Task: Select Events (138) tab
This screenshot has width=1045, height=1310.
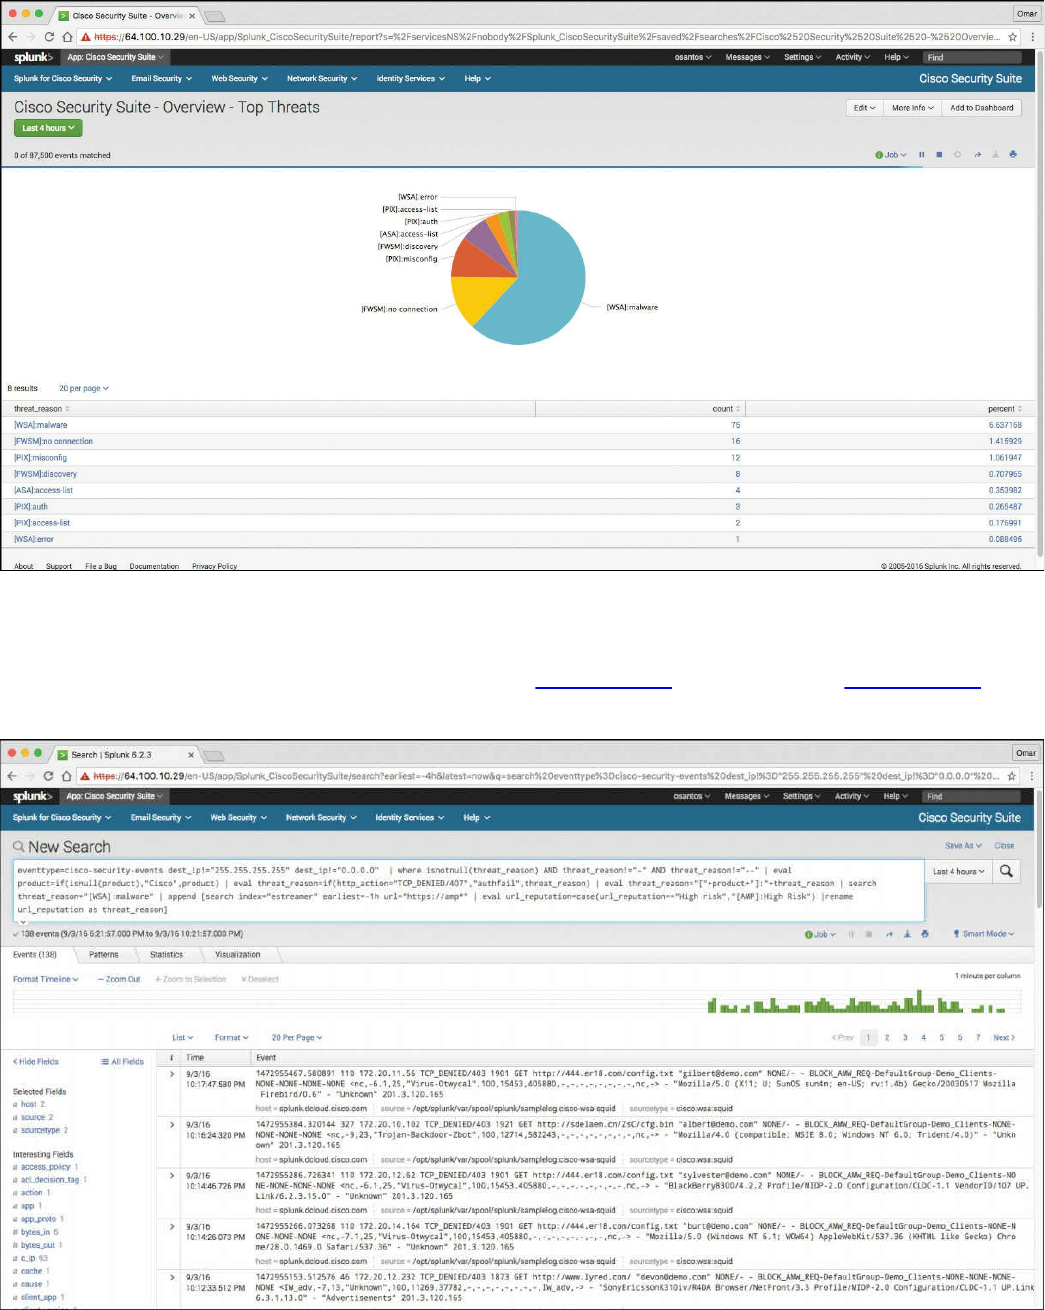Action: pyautogui.click(x=35, y=955)
